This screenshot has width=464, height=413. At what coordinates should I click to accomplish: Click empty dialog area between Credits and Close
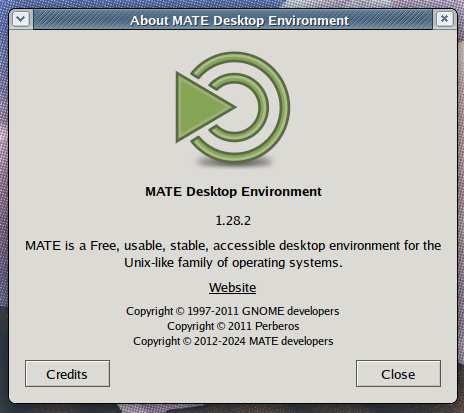[233, 374]
